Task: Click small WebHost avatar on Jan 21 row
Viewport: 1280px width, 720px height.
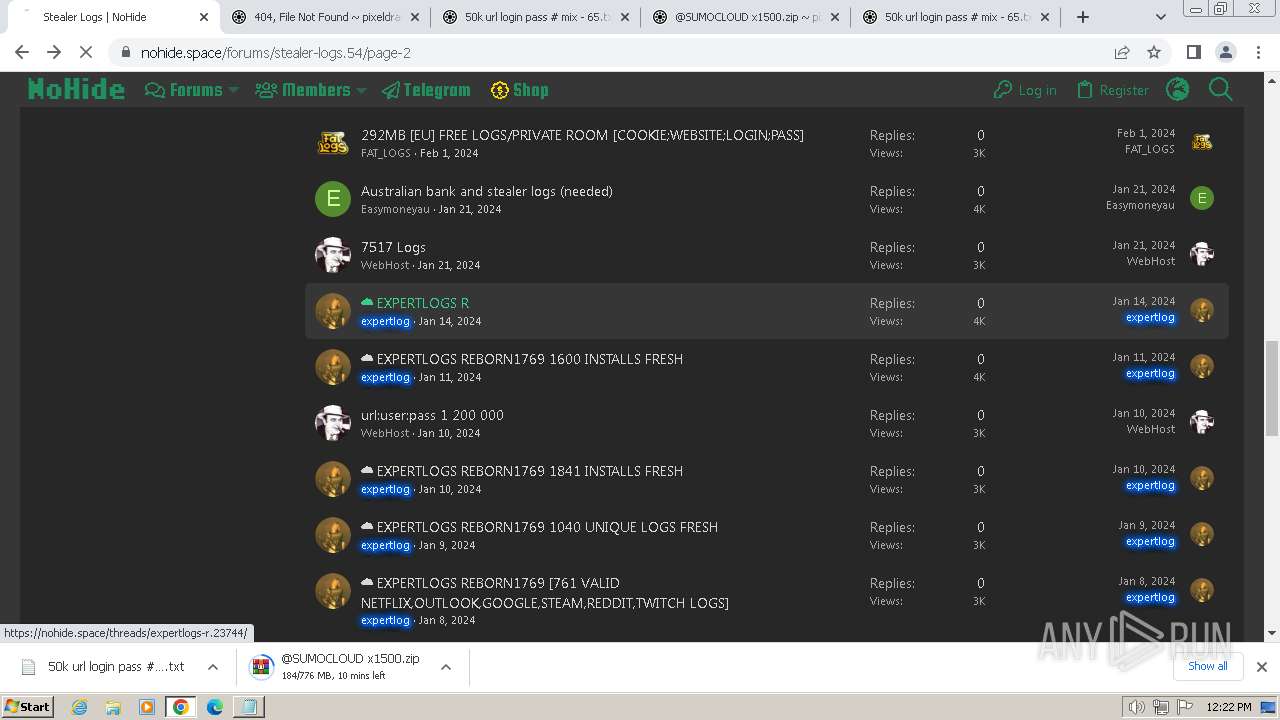Action: 1202,254
